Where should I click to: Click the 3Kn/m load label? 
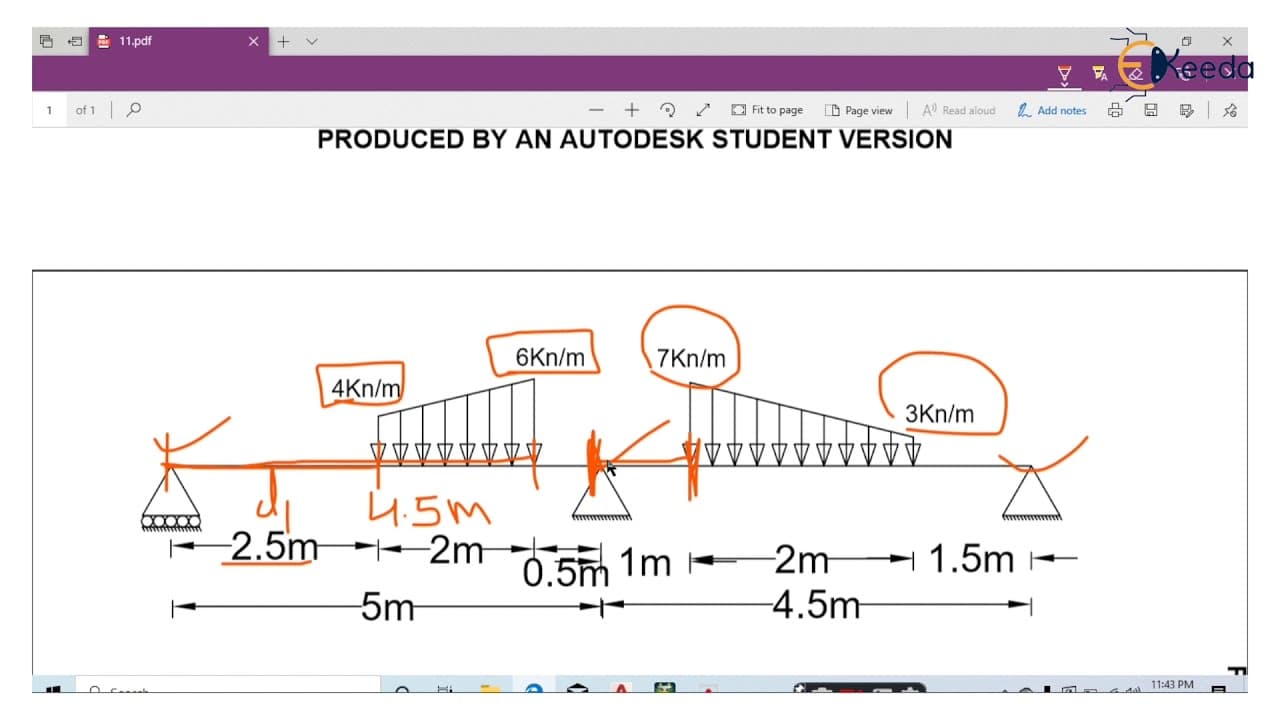[x=939, y=414]
